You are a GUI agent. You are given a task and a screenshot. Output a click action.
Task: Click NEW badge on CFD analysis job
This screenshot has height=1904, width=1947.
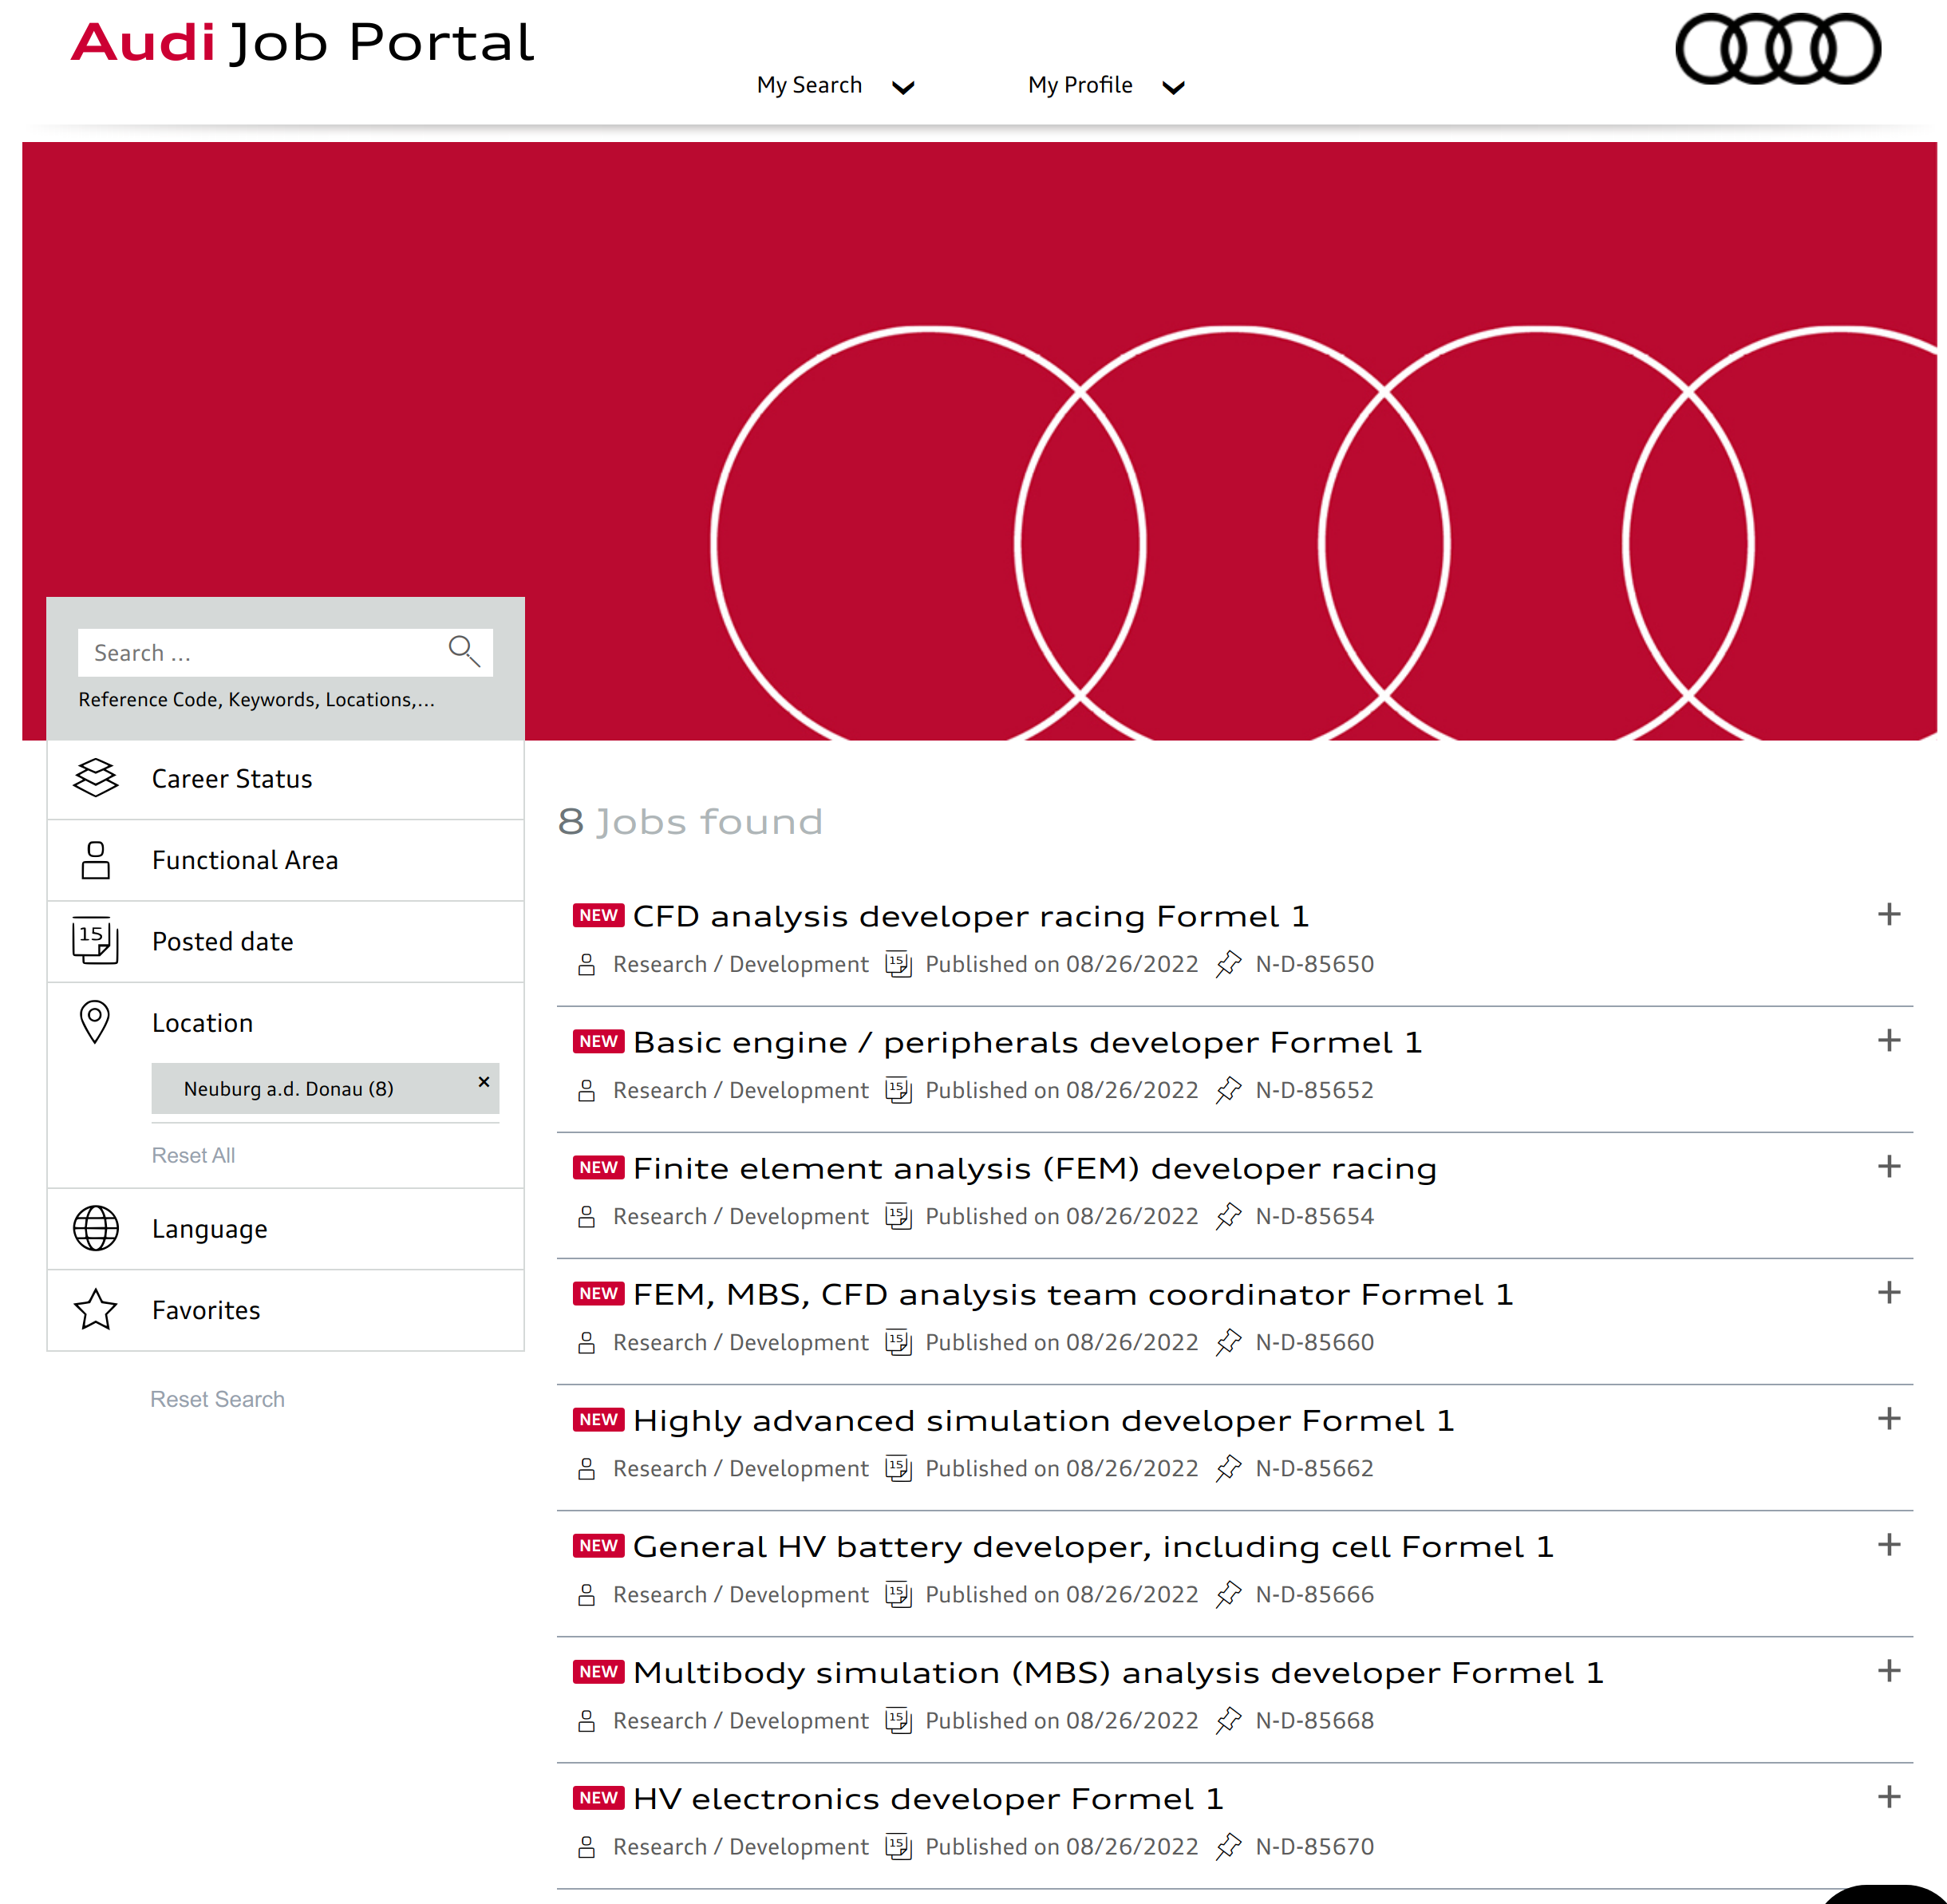pyautogui.click(x=598, y=915)
